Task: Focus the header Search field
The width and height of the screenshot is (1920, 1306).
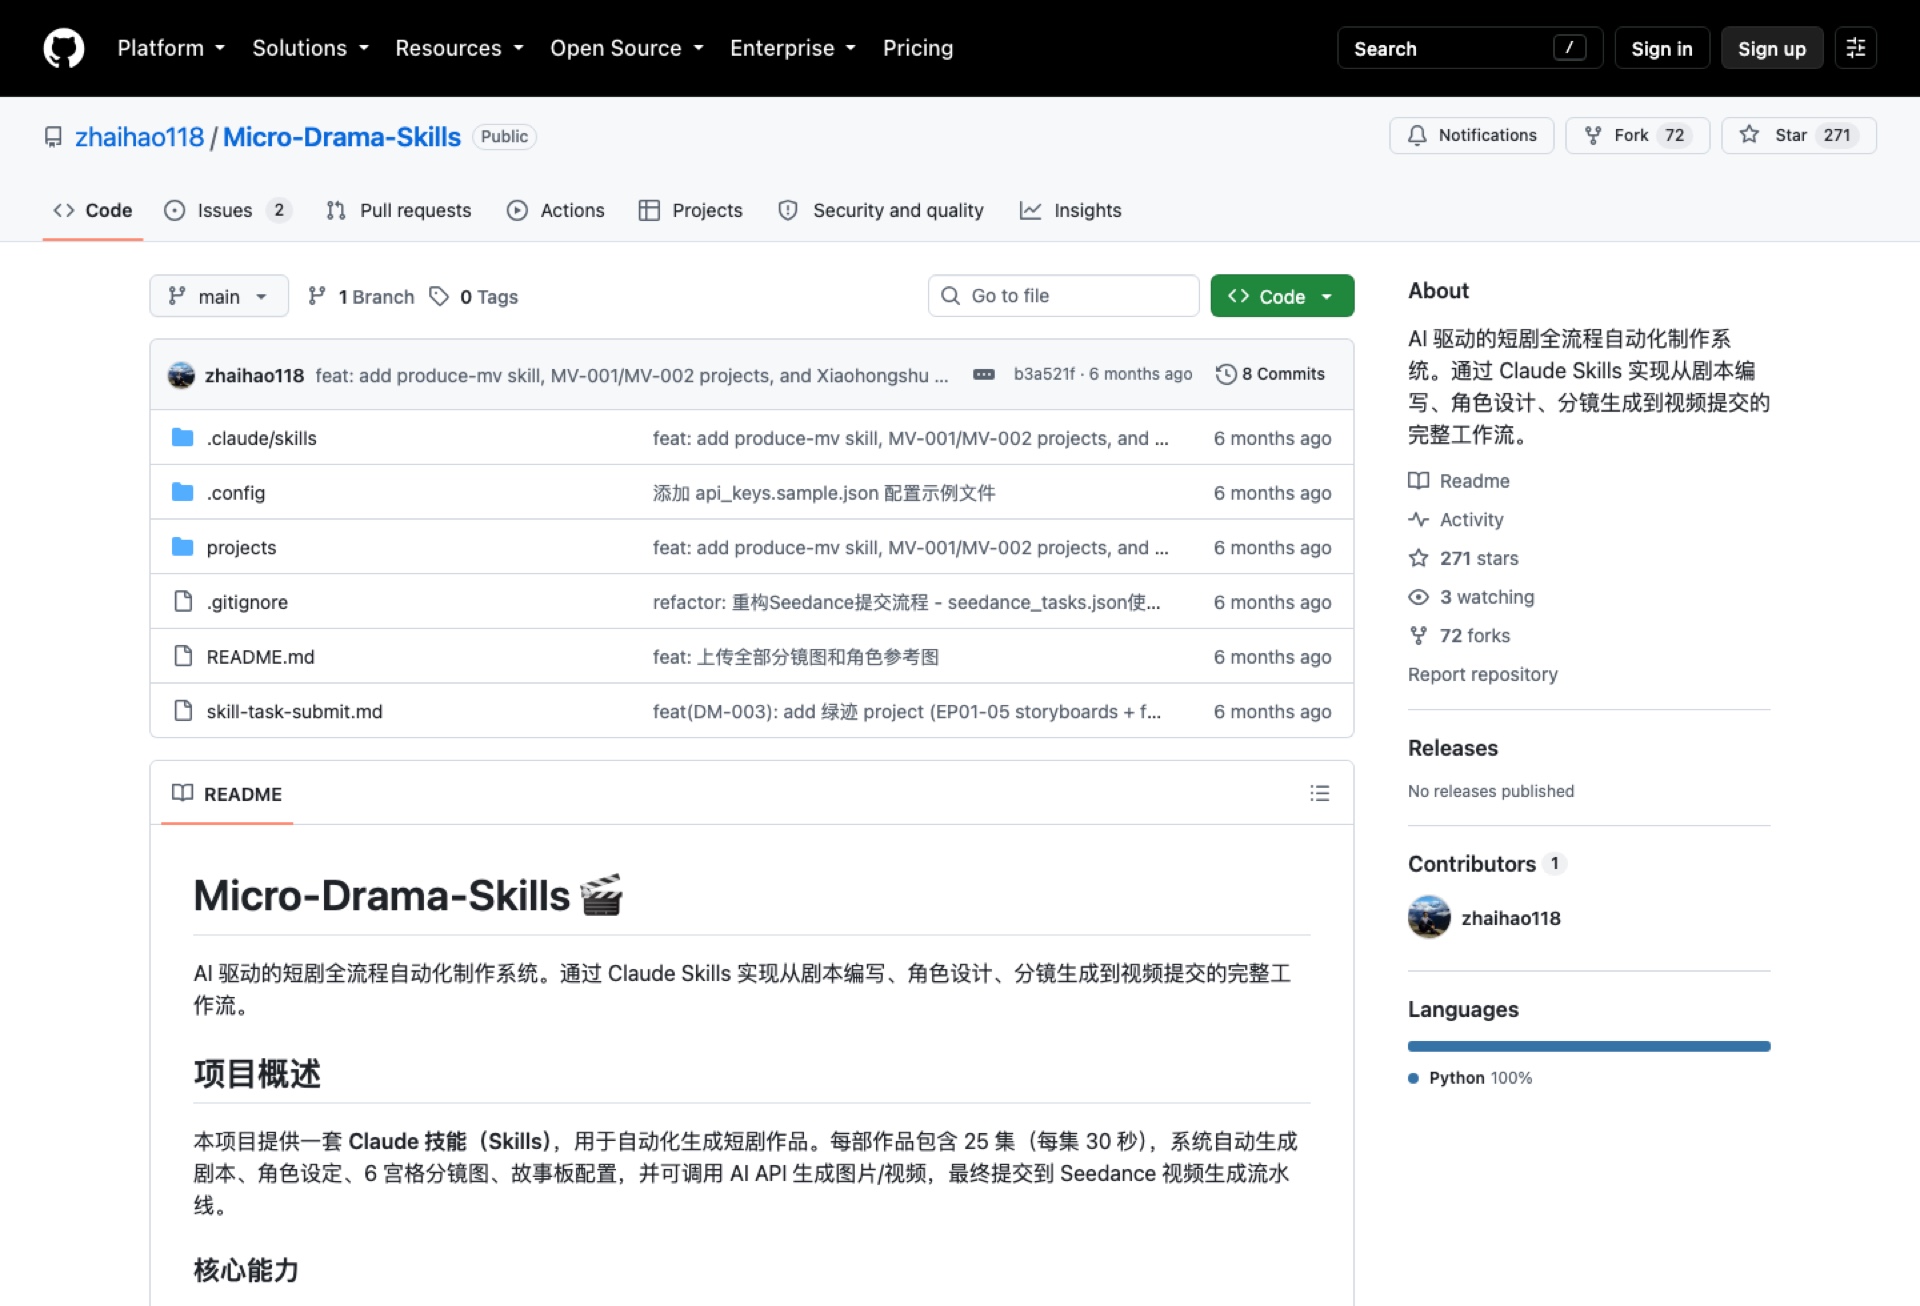Action: pyautogui.click(x=1470, y=48)
